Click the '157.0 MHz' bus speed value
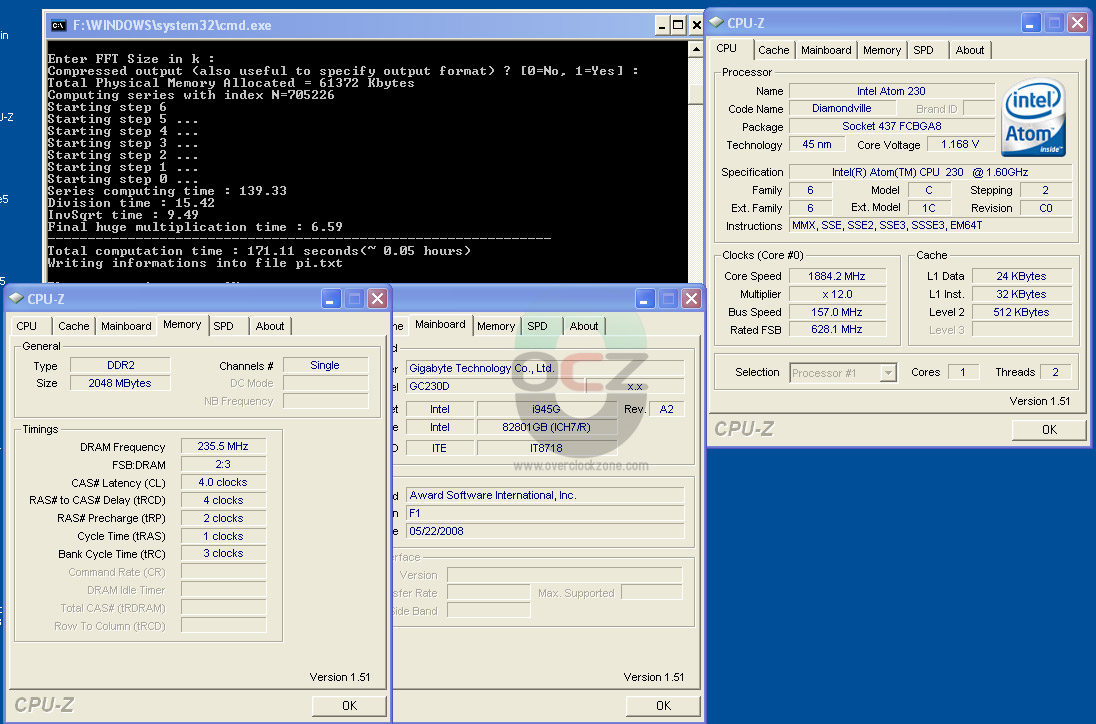Image resolution: width=1096 pixels, height=724 pixels. coord(837,312)
